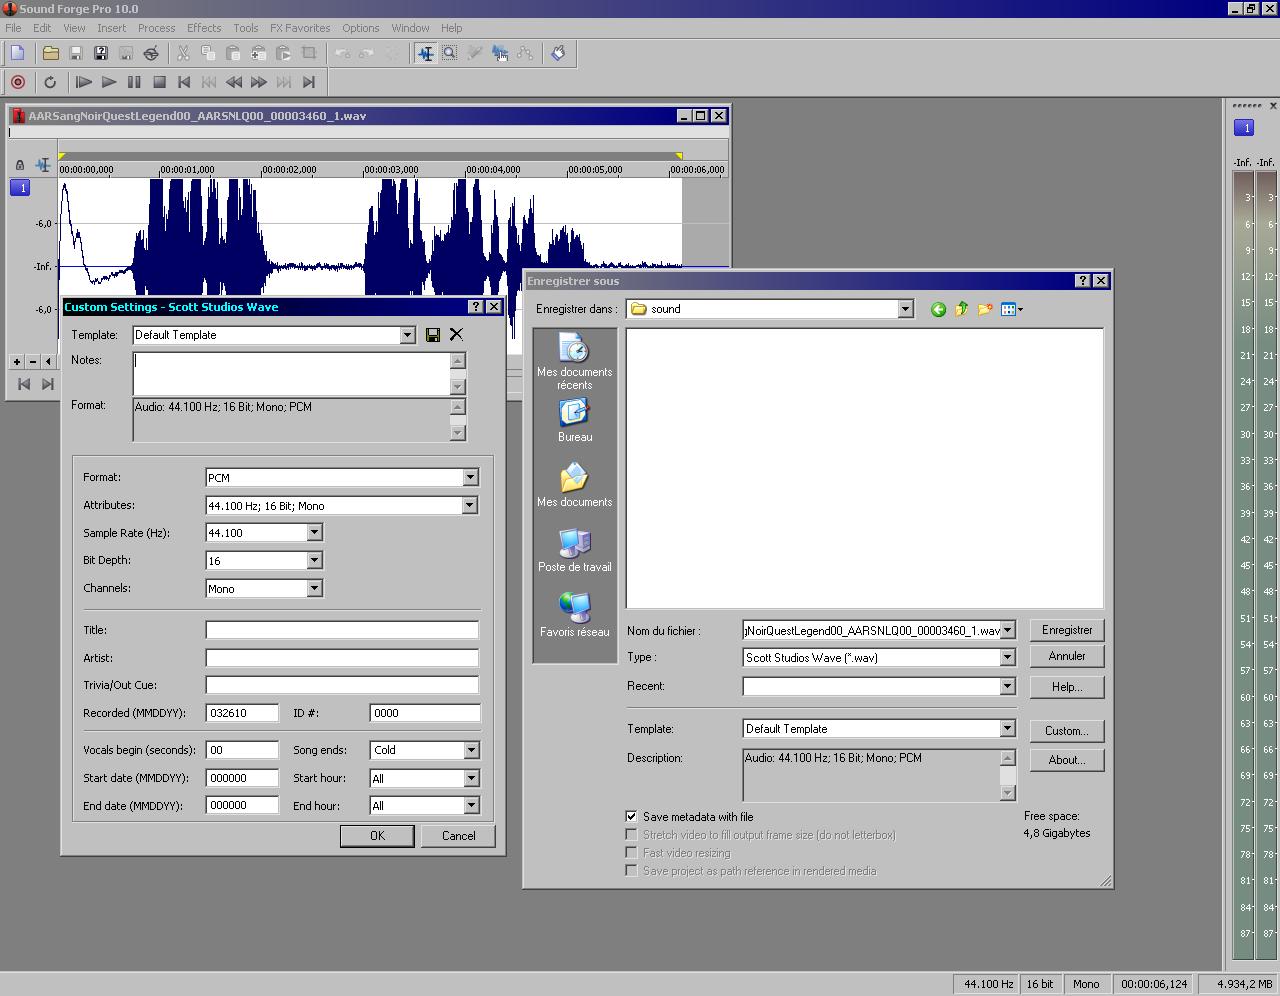Open the Effects menu
Screen dimensions: 1280x996
pos(204,28)
